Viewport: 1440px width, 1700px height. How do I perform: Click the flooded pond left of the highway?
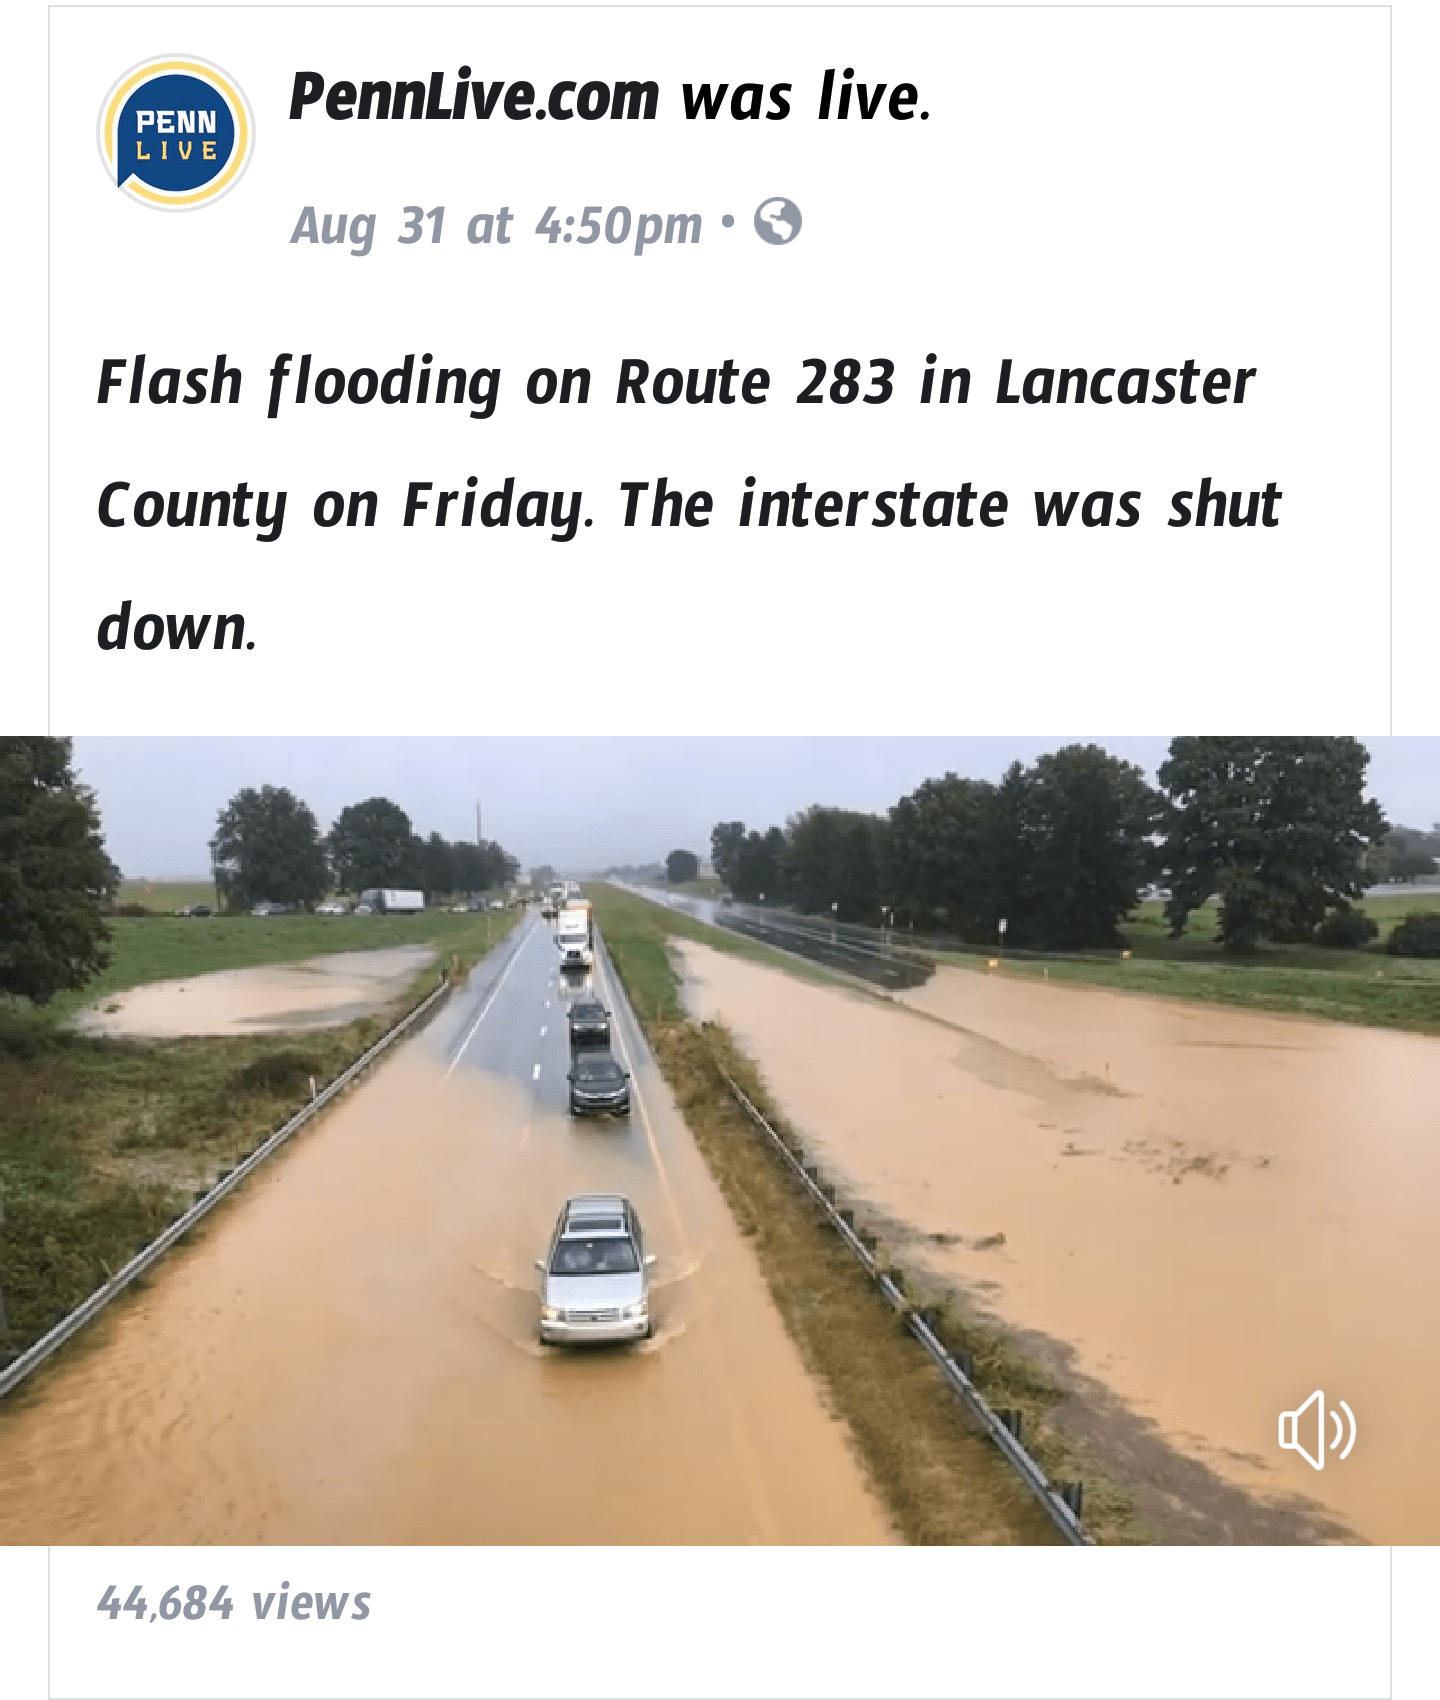[260, 995]
